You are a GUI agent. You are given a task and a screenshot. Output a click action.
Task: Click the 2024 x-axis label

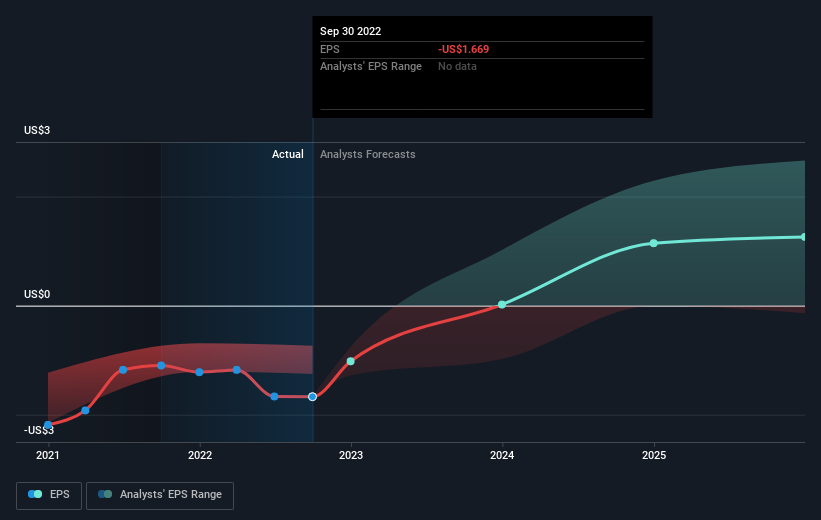502,455
